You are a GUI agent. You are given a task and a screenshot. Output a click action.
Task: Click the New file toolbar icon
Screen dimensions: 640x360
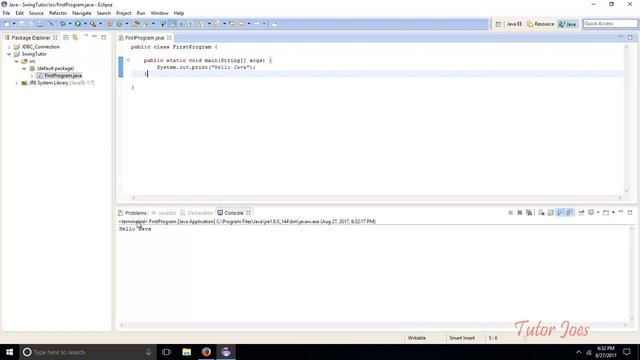click(x=7, y=24)
